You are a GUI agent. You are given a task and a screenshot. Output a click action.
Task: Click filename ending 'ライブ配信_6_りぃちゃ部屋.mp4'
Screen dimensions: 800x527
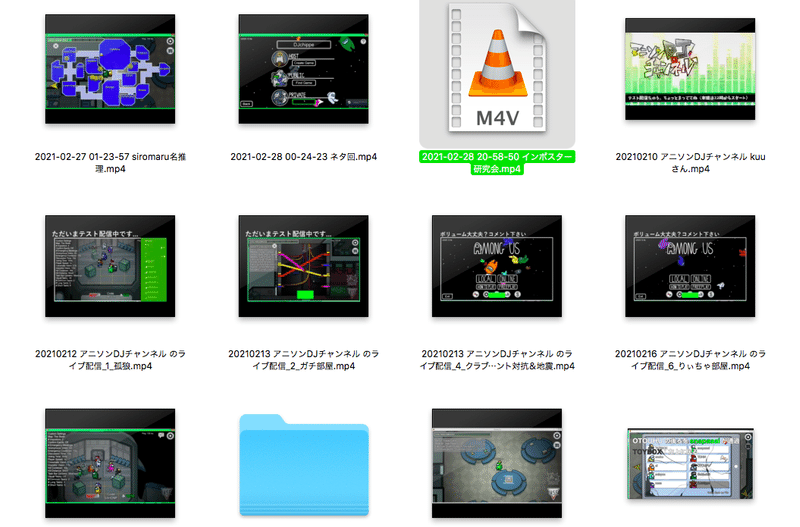(690, 360)
